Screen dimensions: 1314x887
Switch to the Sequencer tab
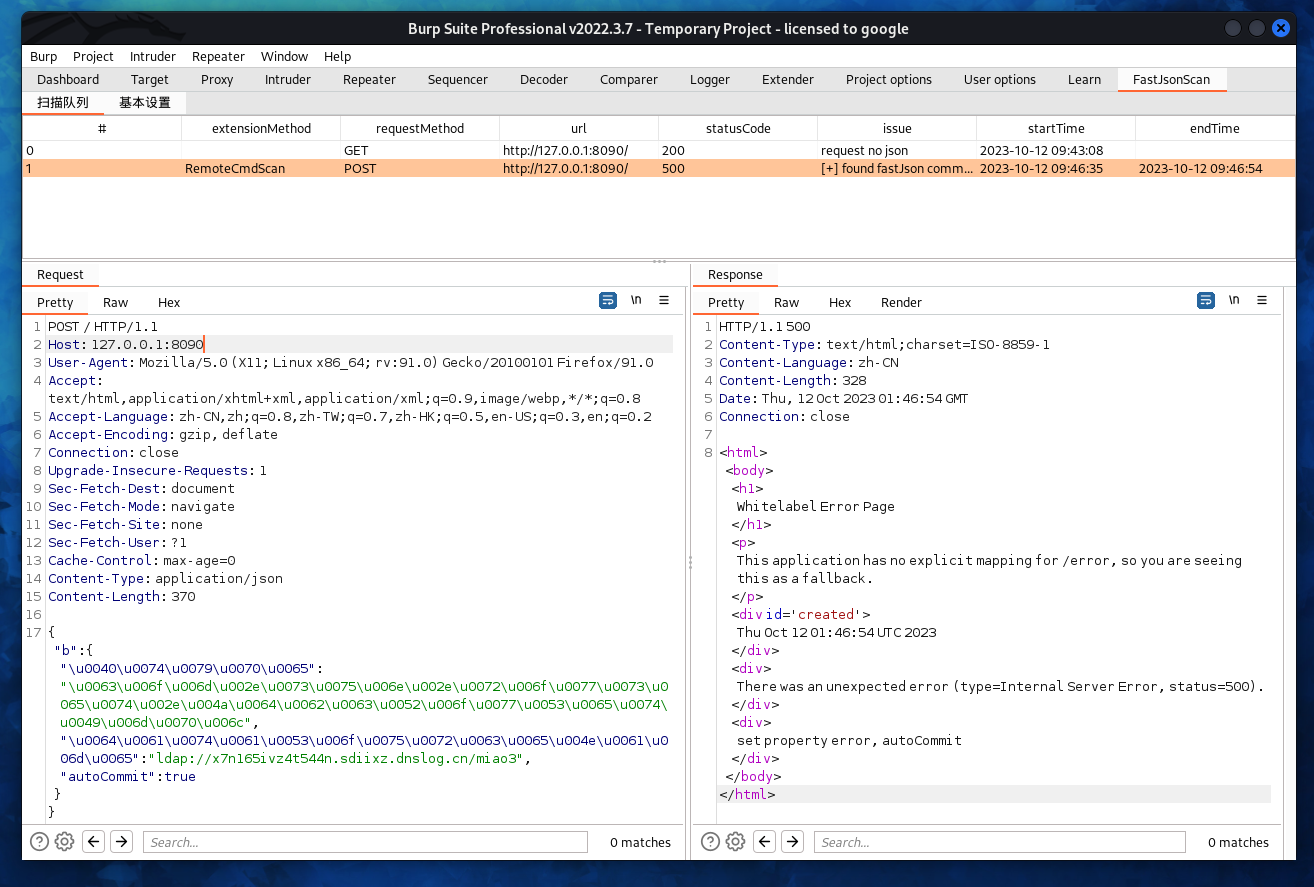click(x=458, y=80)
